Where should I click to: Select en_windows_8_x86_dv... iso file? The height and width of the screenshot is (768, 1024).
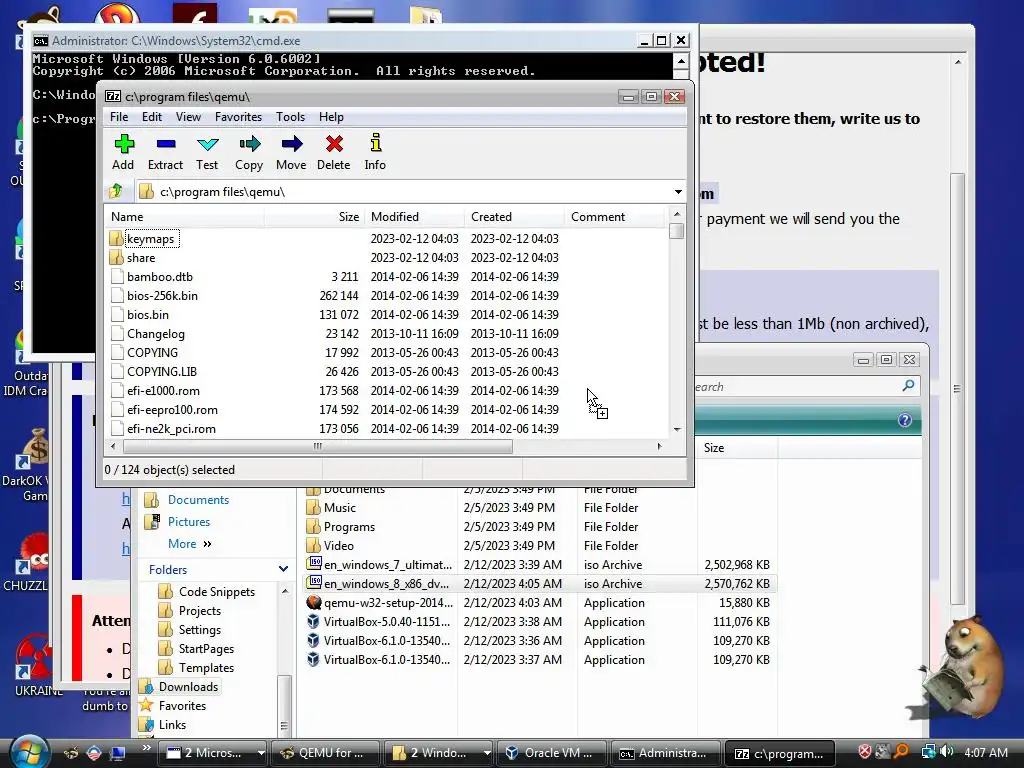386,583
